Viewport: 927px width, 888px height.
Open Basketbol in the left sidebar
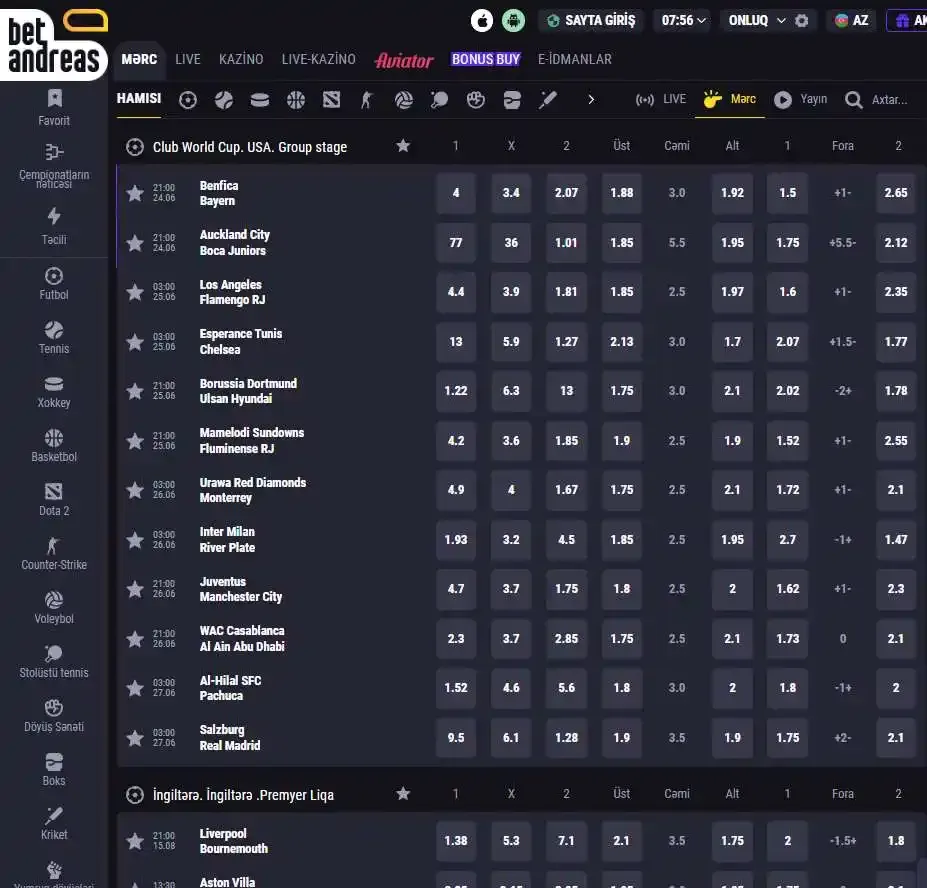(54, 446)
